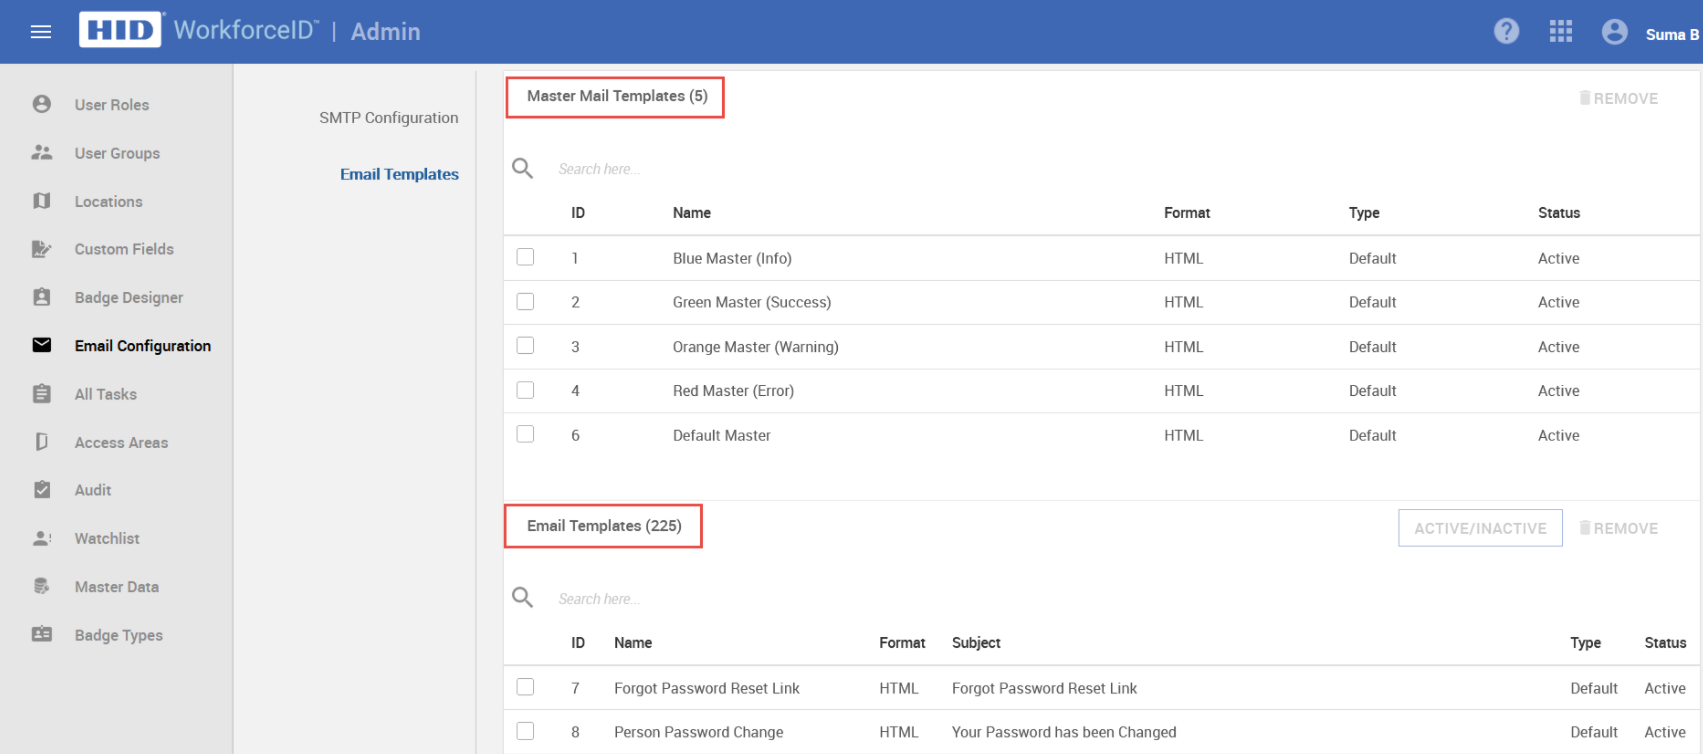This screenshot has width=1703, height=754.
Task: Click the User Roles sidebar icon
Action: [x=42, y=104]
